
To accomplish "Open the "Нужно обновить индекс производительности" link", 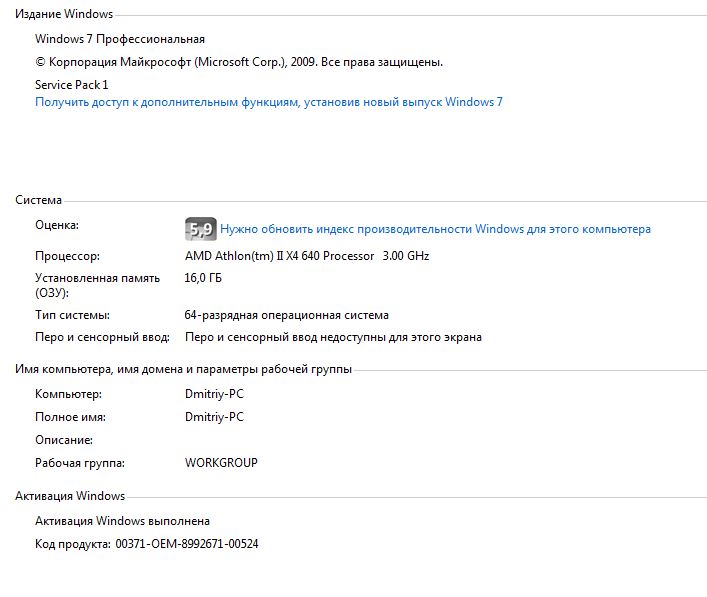I will pos(435,229).
